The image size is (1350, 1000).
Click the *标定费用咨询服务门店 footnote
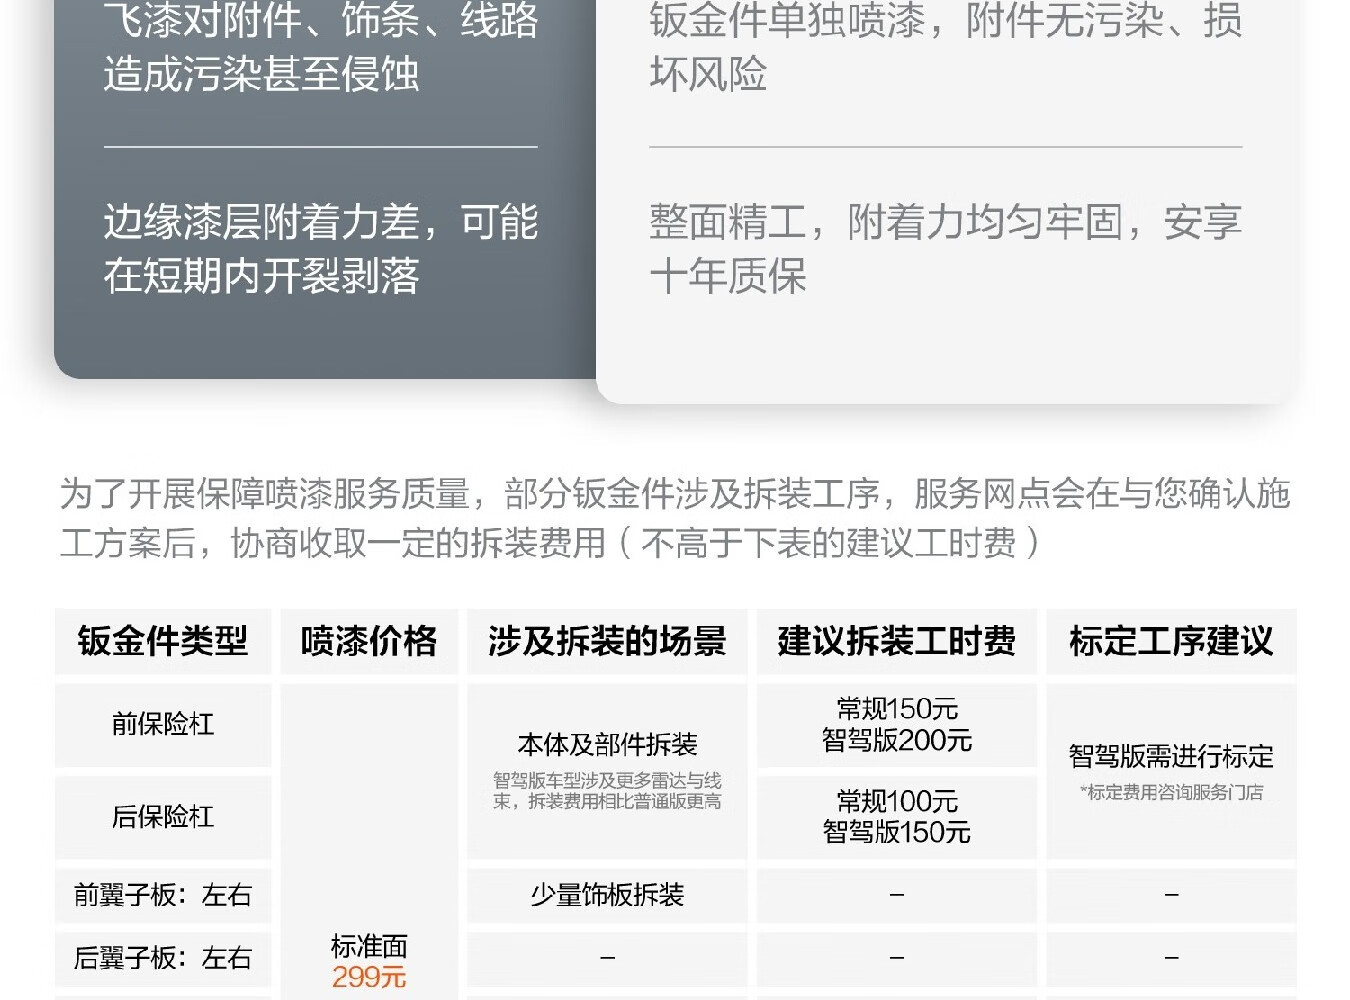pos(1171,793)
